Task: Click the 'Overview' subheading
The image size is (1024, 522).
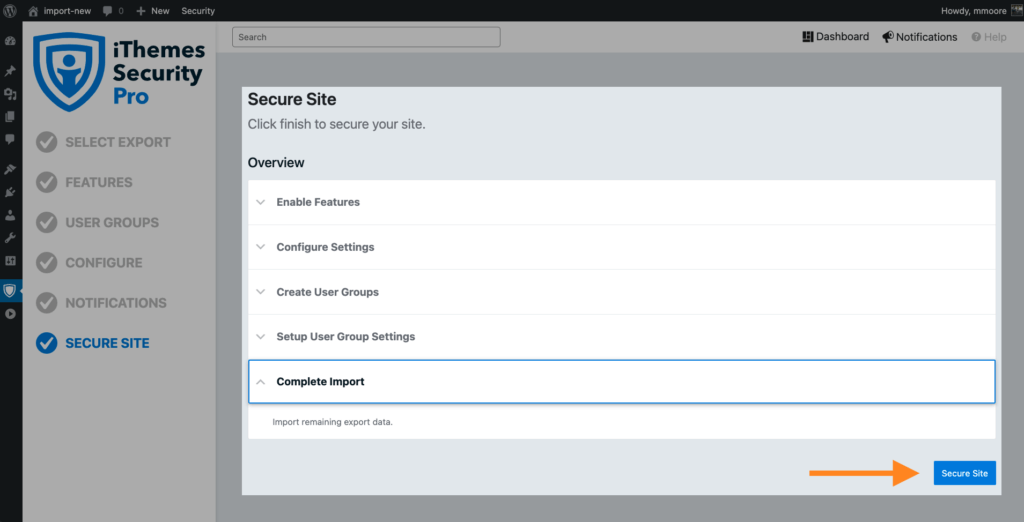Action: click(x=276, y=163)
